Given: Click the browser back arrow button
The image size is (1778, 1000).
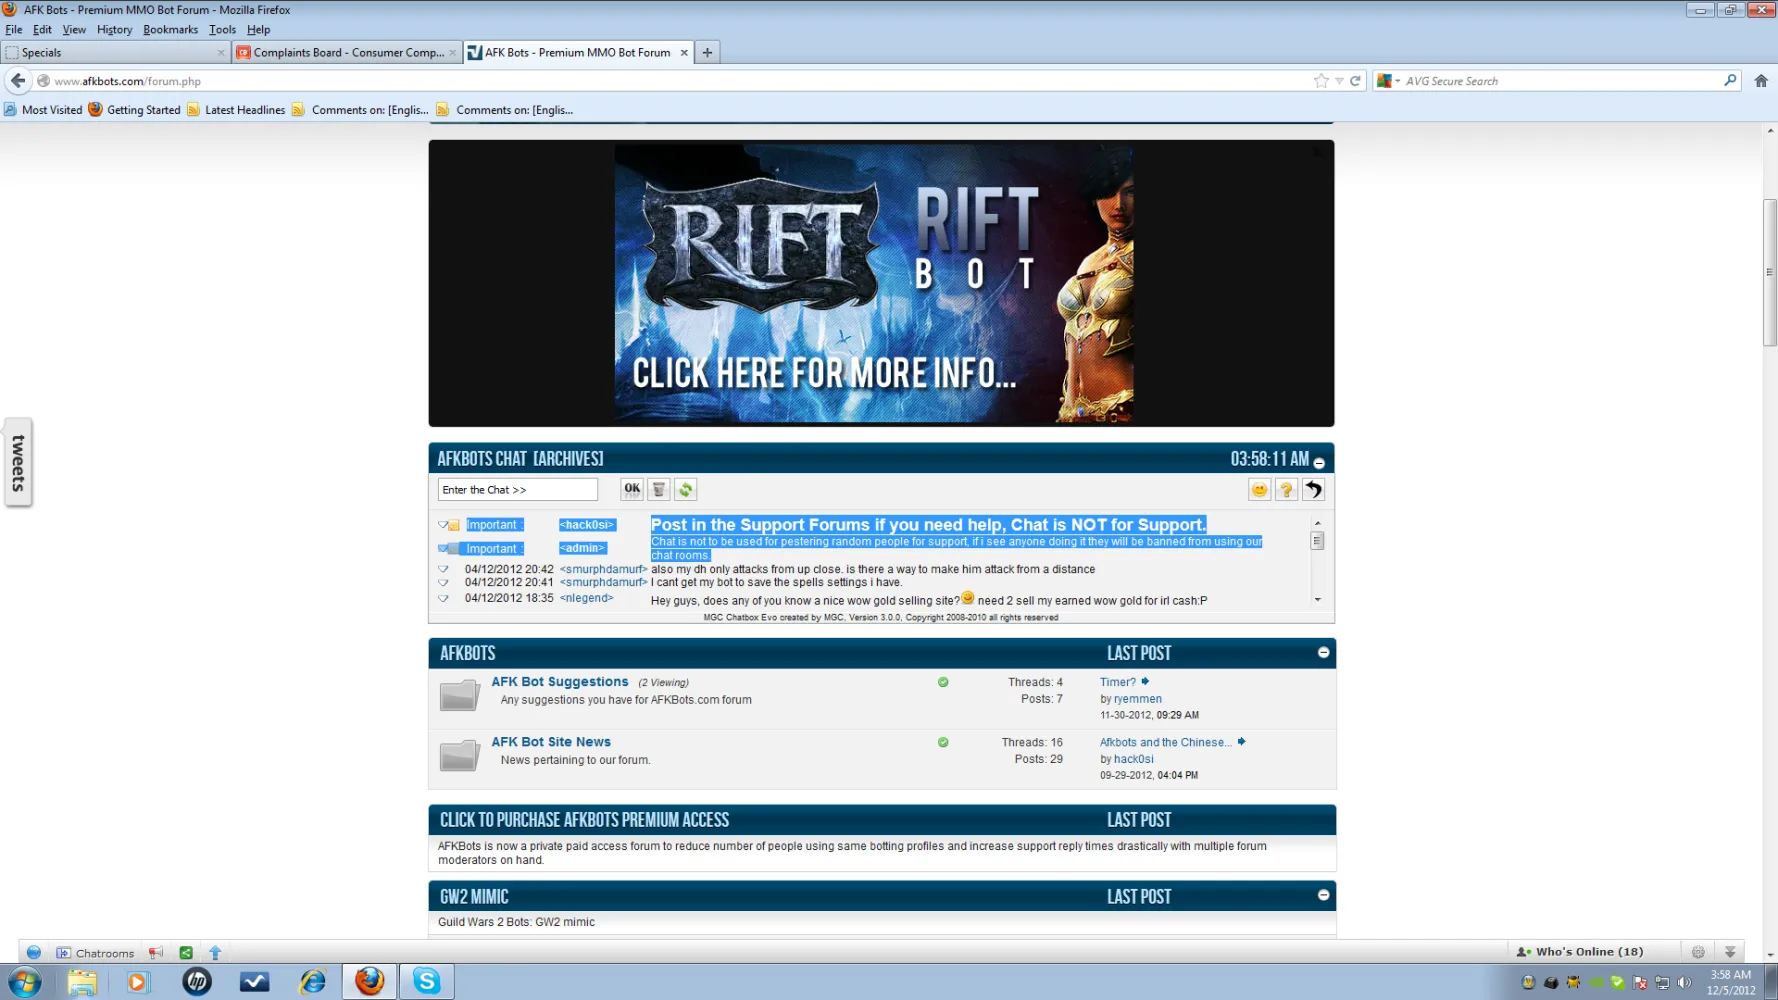Looking at the screenshot, I should (18, 81).
